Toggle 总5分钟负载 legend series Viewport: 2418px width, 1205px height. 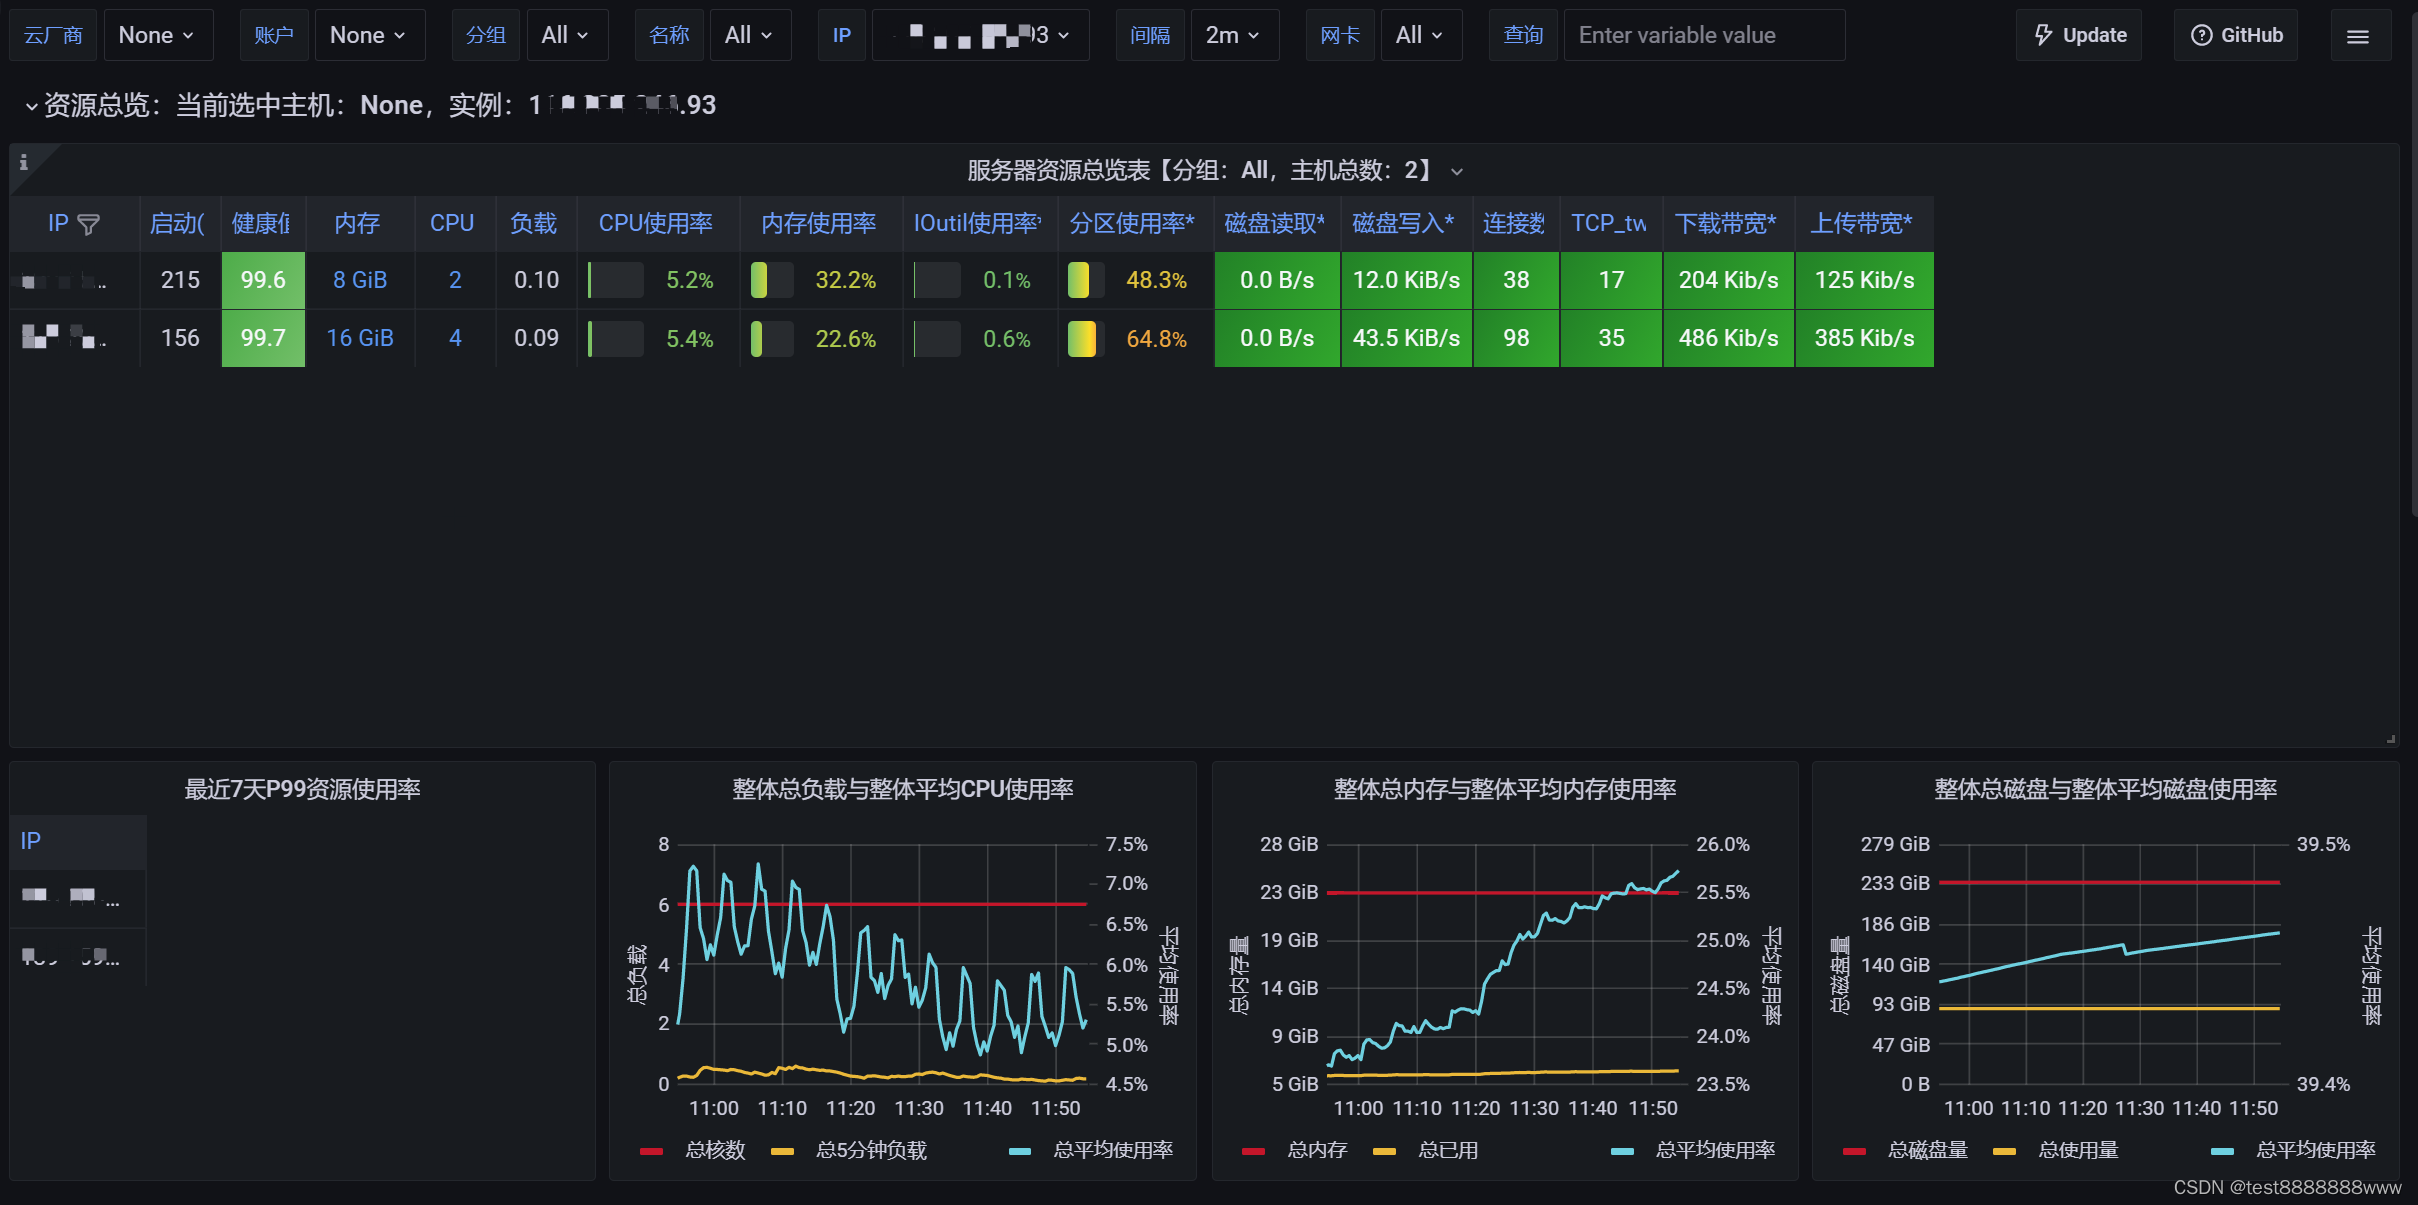pyautogui.click(x=870, y=1151)
